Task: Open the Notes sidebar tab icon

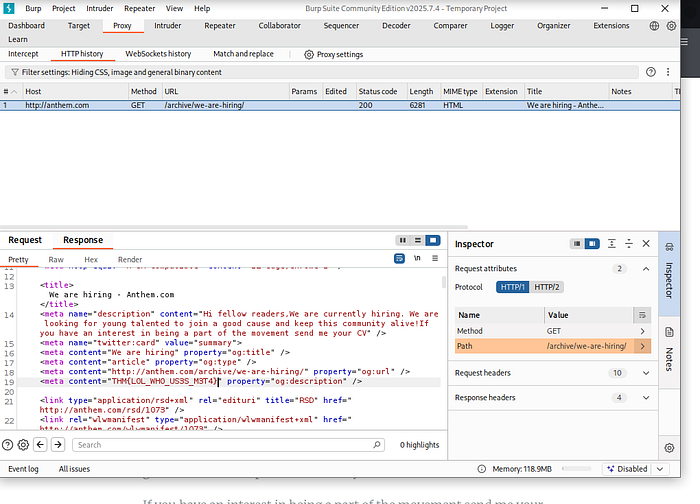Action: [x=669, y=332]
